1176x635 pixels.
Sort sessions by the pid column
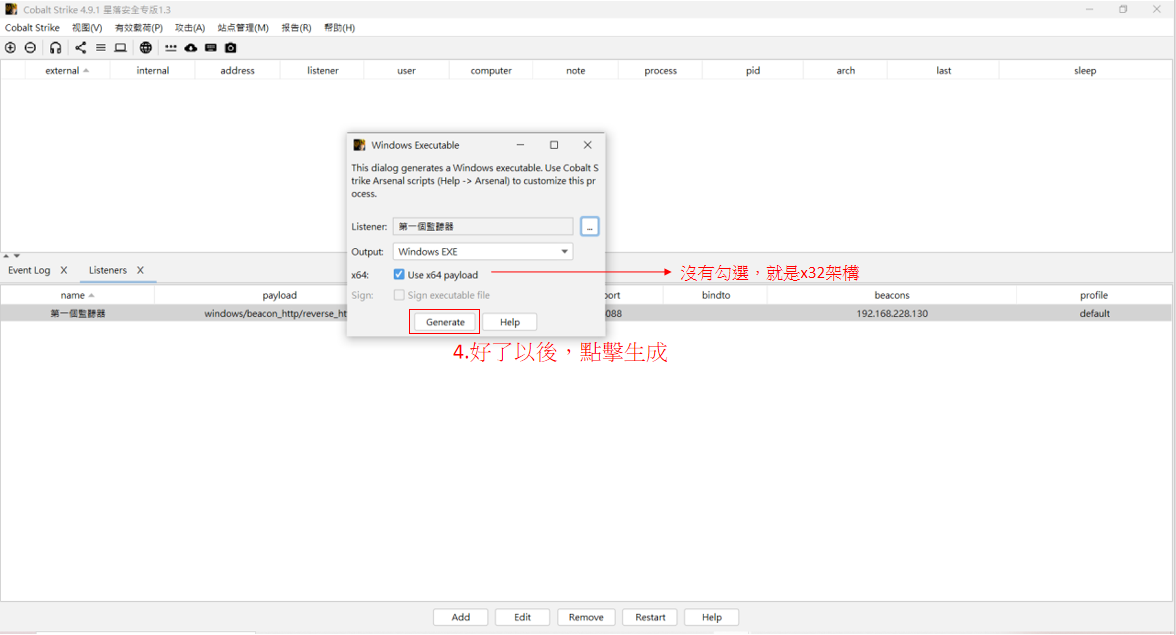tap(753, 70)
